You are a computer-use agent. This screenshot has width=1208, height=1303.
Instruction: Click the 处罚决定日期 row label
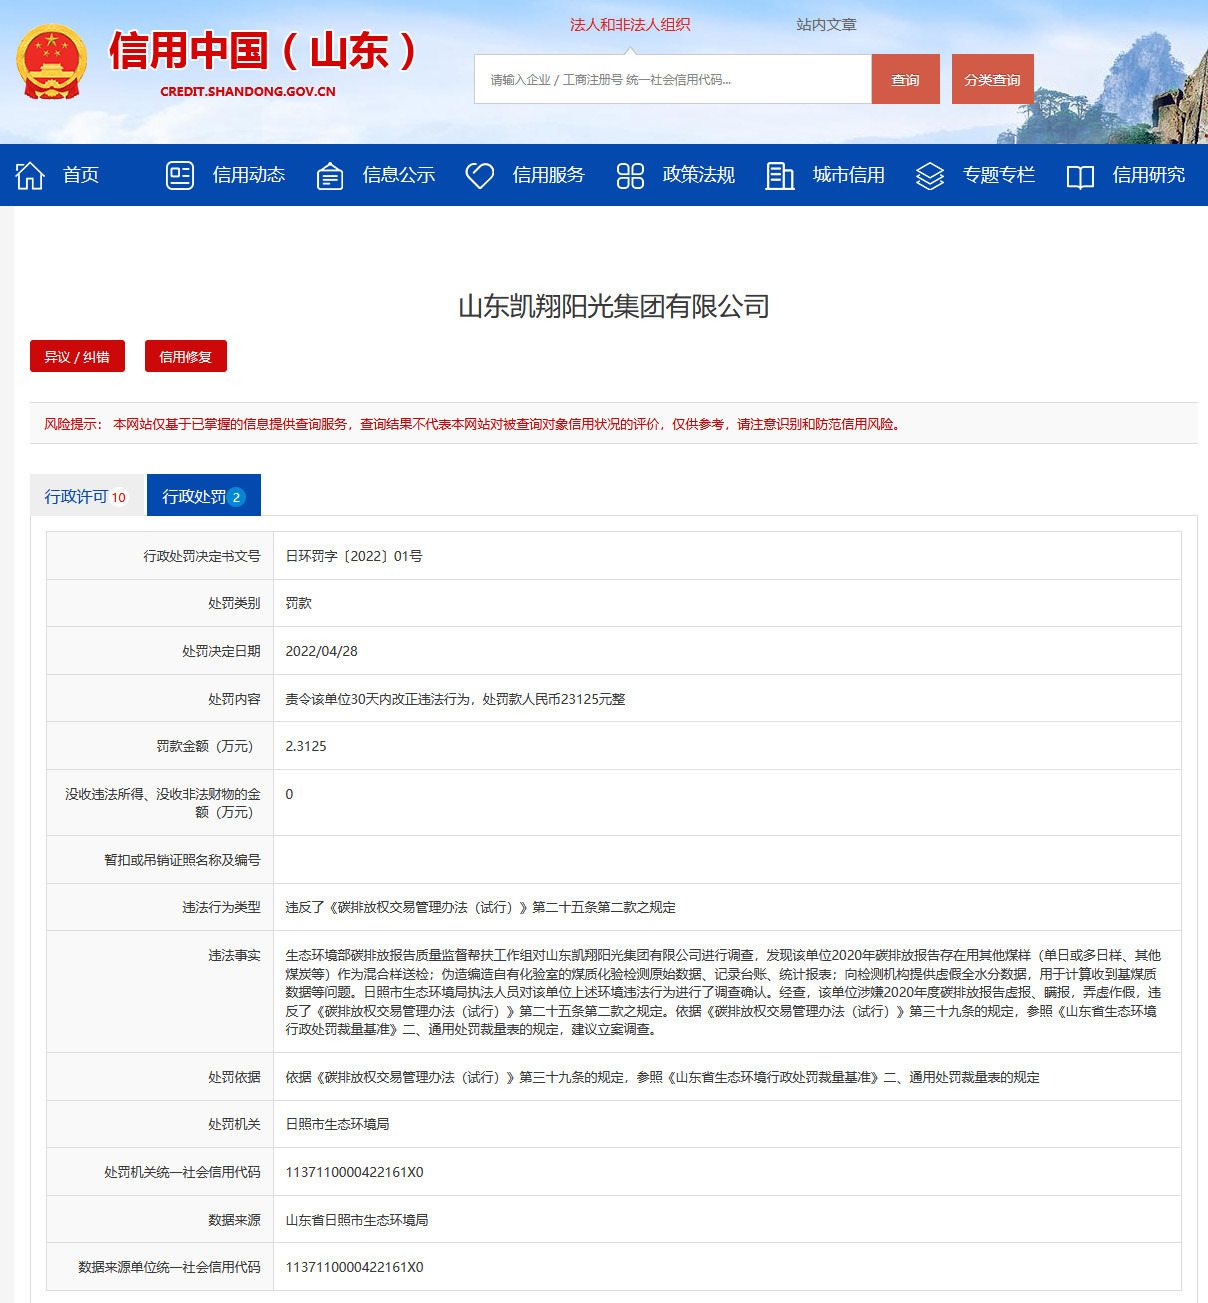221,651
